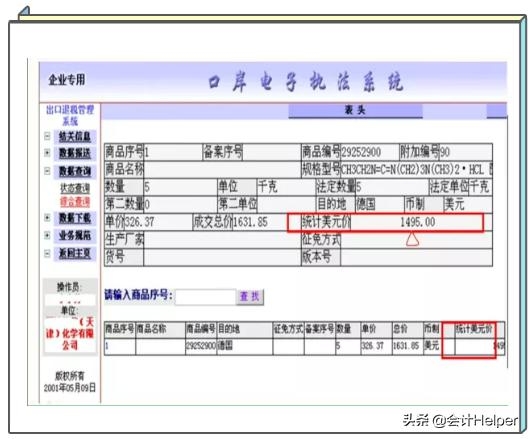Click the 币制 value 美元 in form

point(454,204)
